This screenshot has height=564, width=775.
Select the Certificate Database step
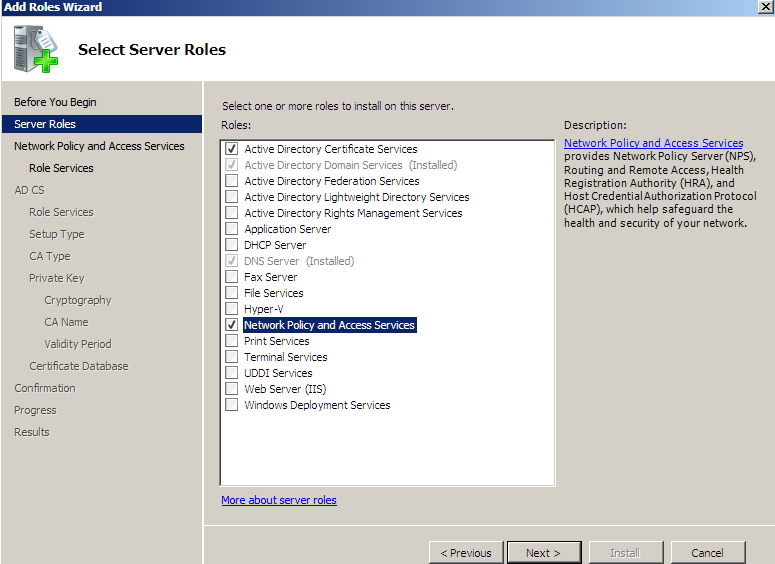pos(79,366)
